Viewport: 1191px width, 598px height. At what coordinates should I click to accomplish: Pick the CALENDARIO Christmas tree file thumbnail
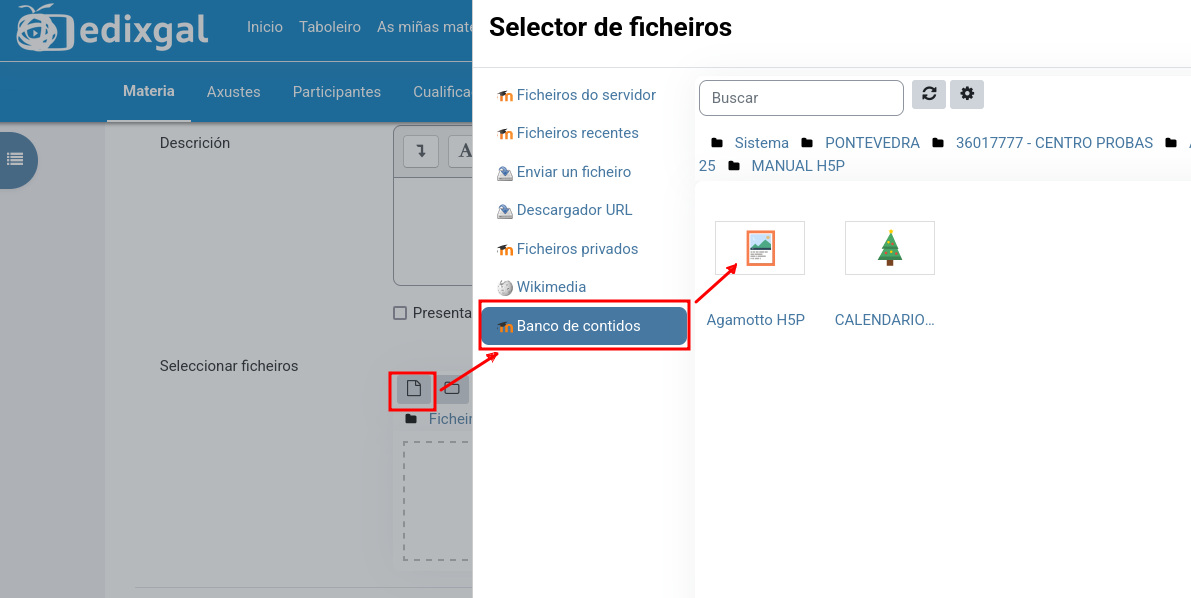889,248
